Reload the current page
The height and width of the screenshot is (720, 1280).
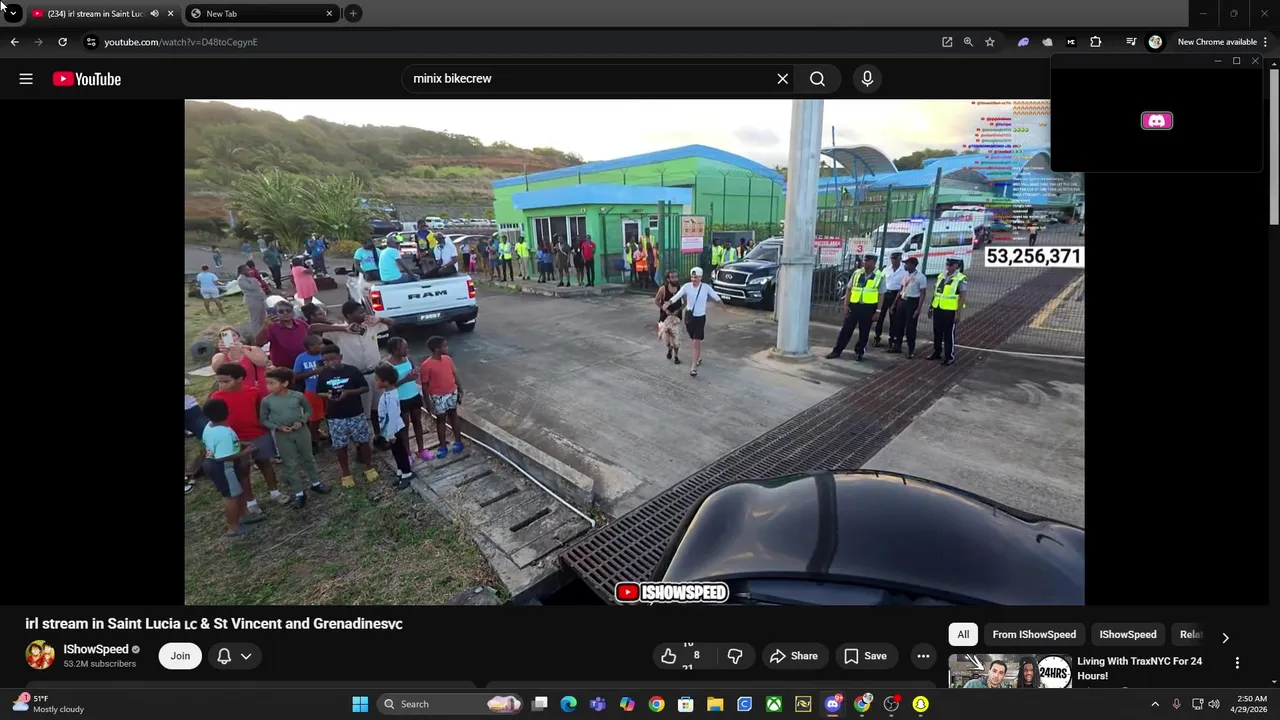coord(62,42)
